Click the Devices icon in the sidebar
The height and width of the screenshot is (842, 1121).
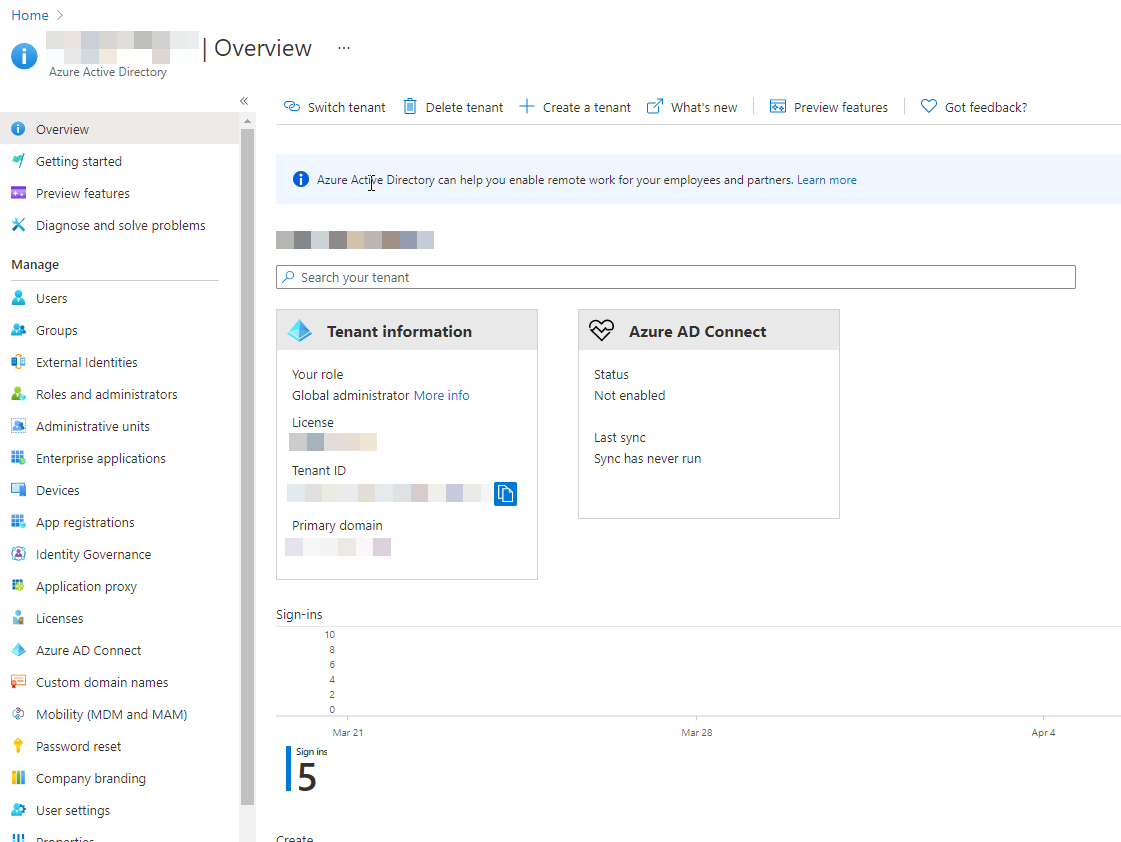click(19, 490)
